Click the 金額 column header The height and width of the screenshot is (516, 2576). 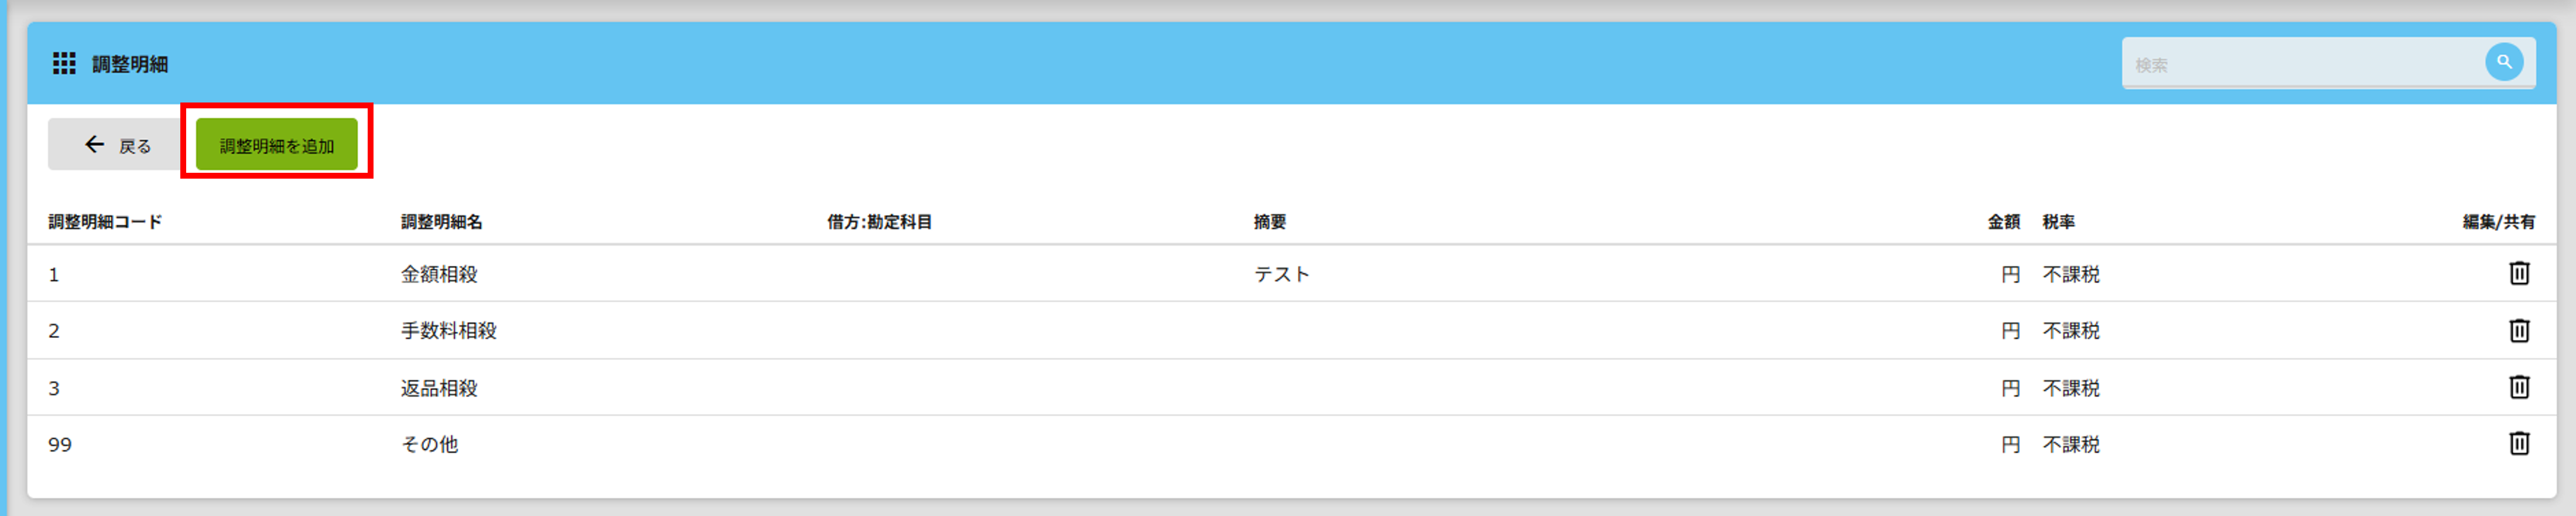pos(2002,222)
